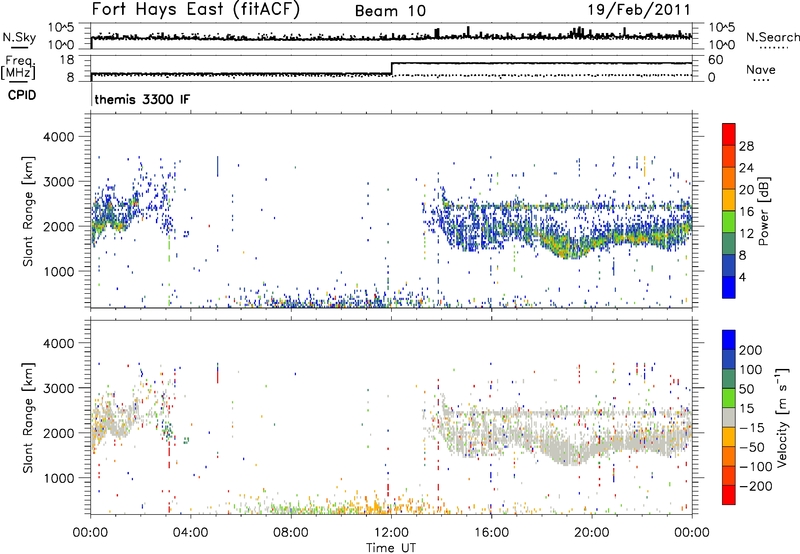
Task: Click the '1000' tick of the velocity panel
Action: tap(58, 478)
